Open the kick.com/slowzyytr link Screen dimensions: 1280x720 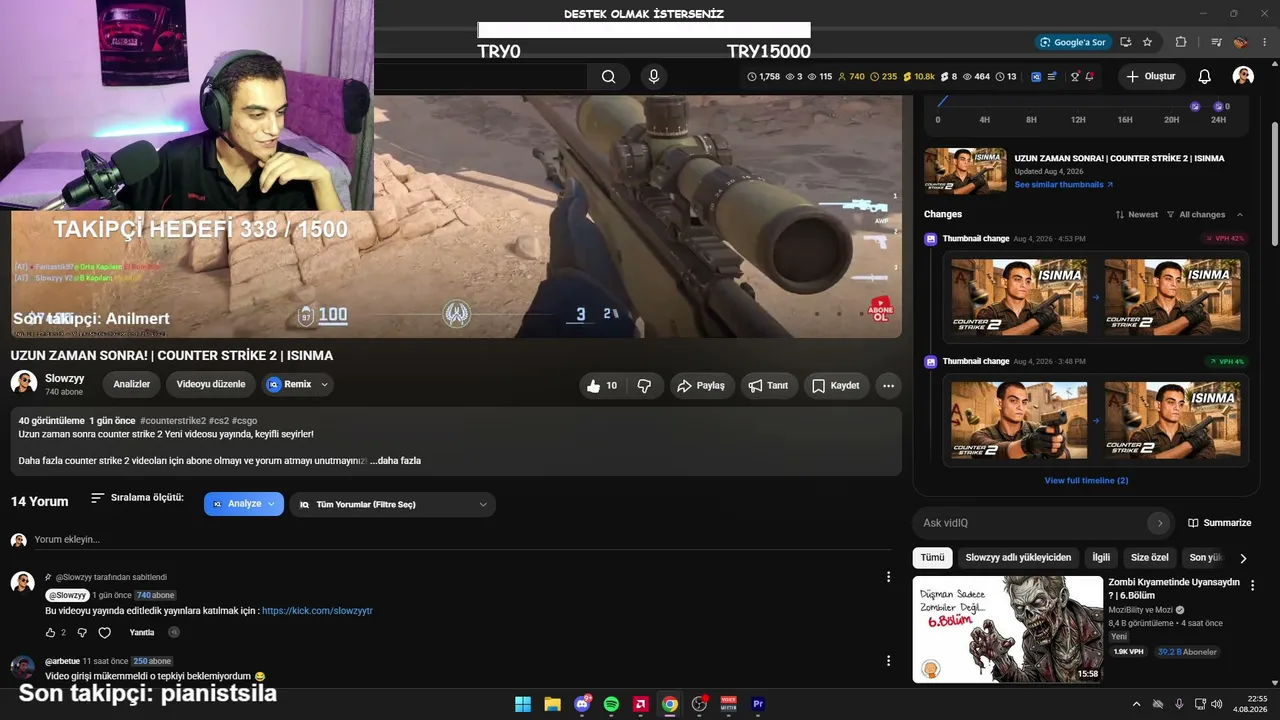317,611
